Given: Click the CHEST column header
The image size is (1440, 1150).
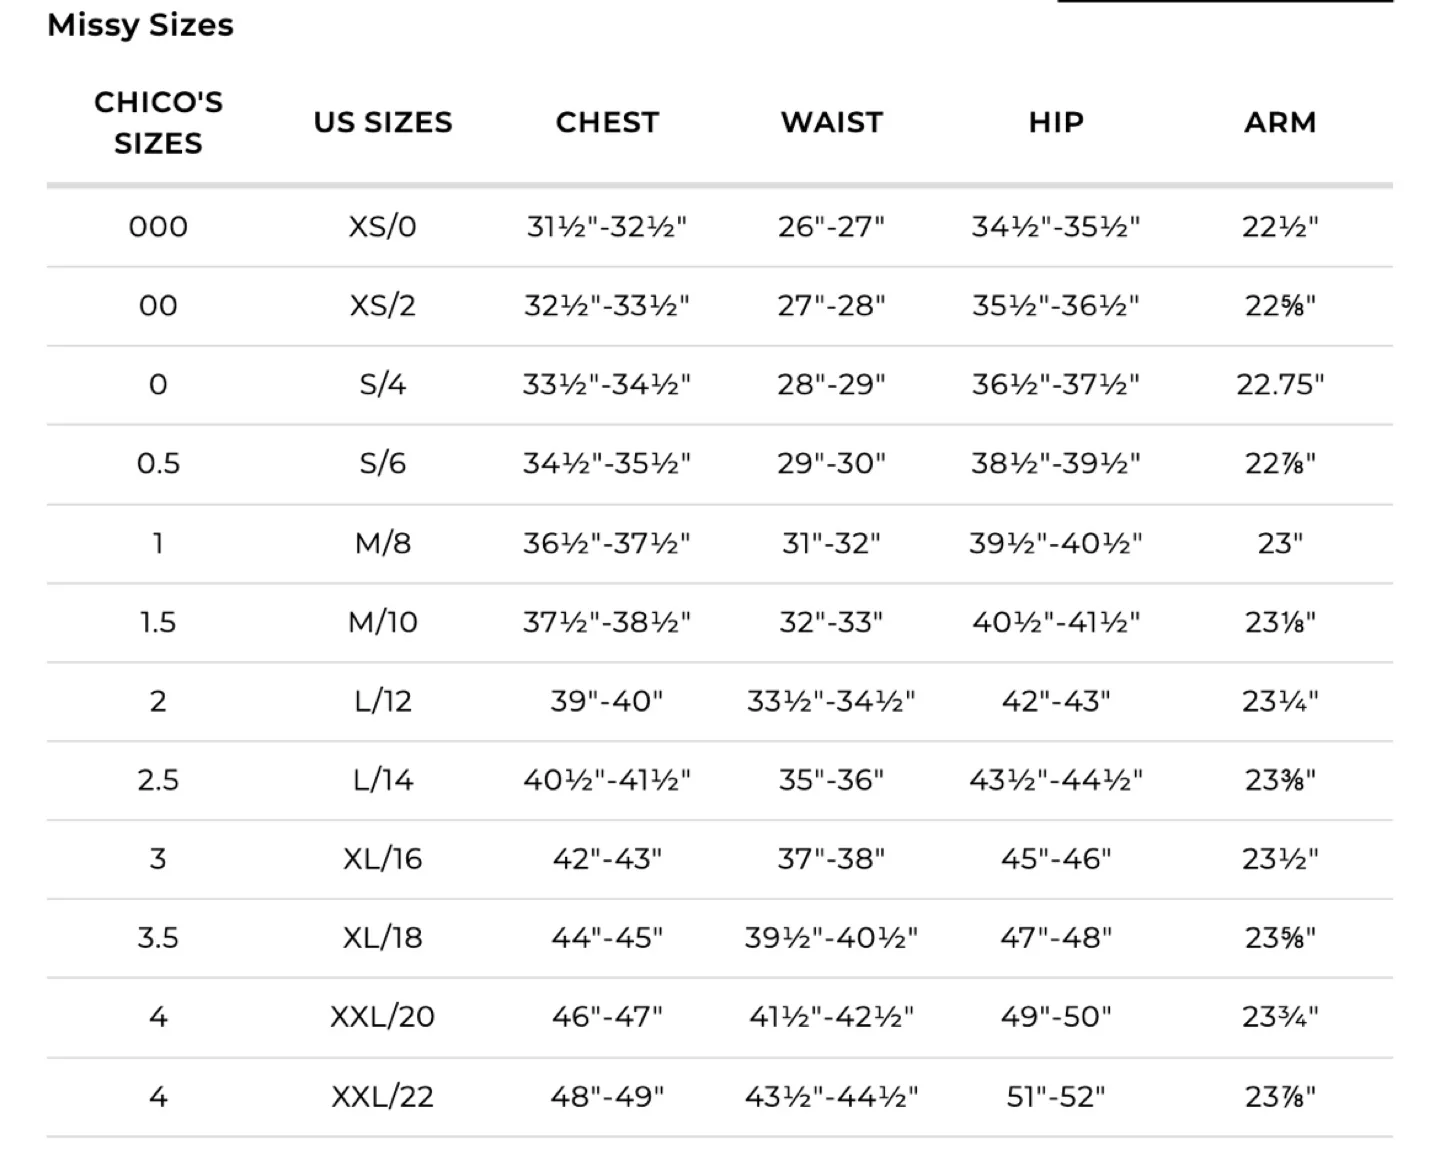Looking at the screenshot, I should [x=607, y=122].
